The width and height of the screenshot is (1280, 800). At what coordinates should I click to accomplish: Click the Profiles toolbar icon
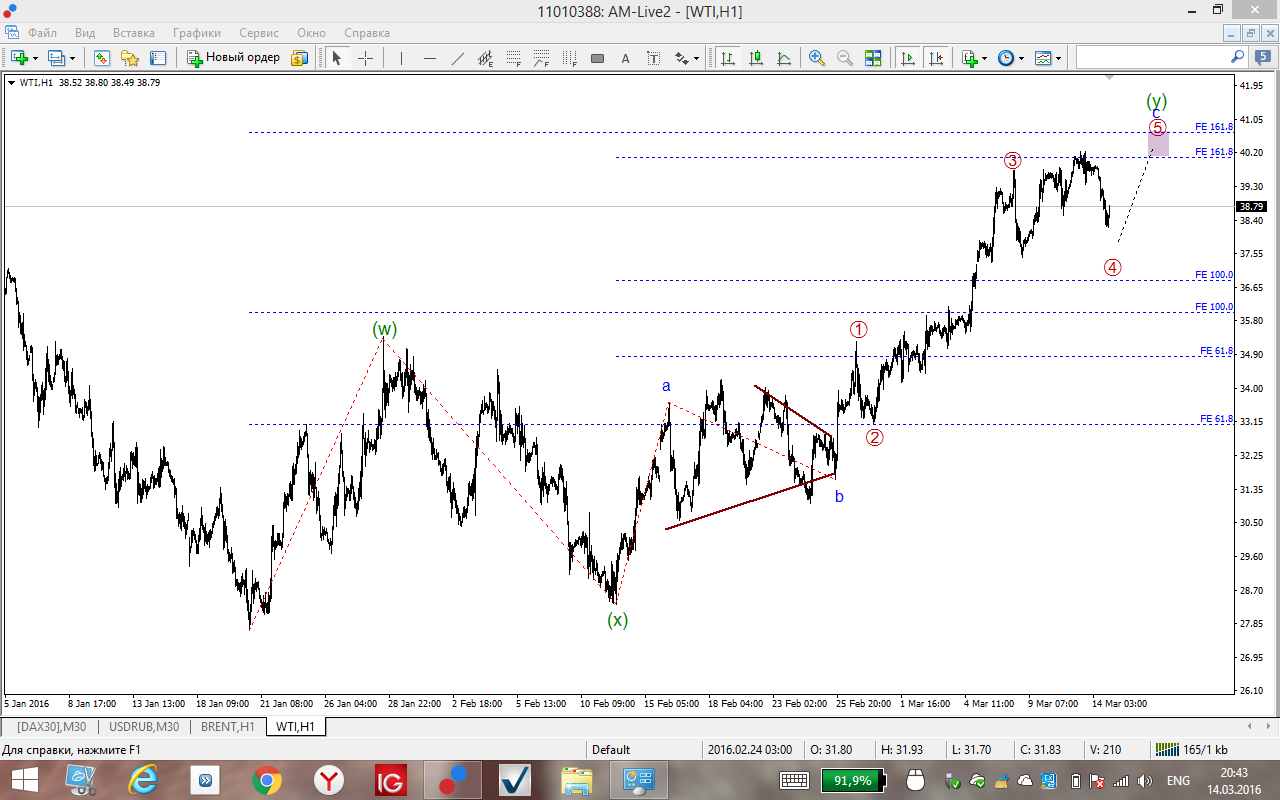[x=57, y=58]
